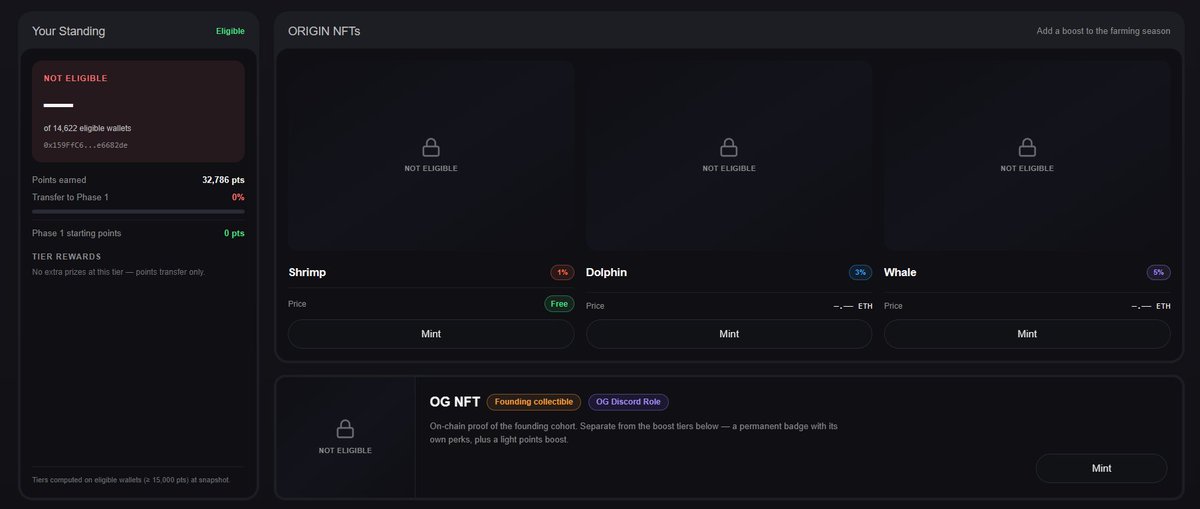The image size is (1200, 509).
Task: Click the Founding collectible tag
Action: 534,402
